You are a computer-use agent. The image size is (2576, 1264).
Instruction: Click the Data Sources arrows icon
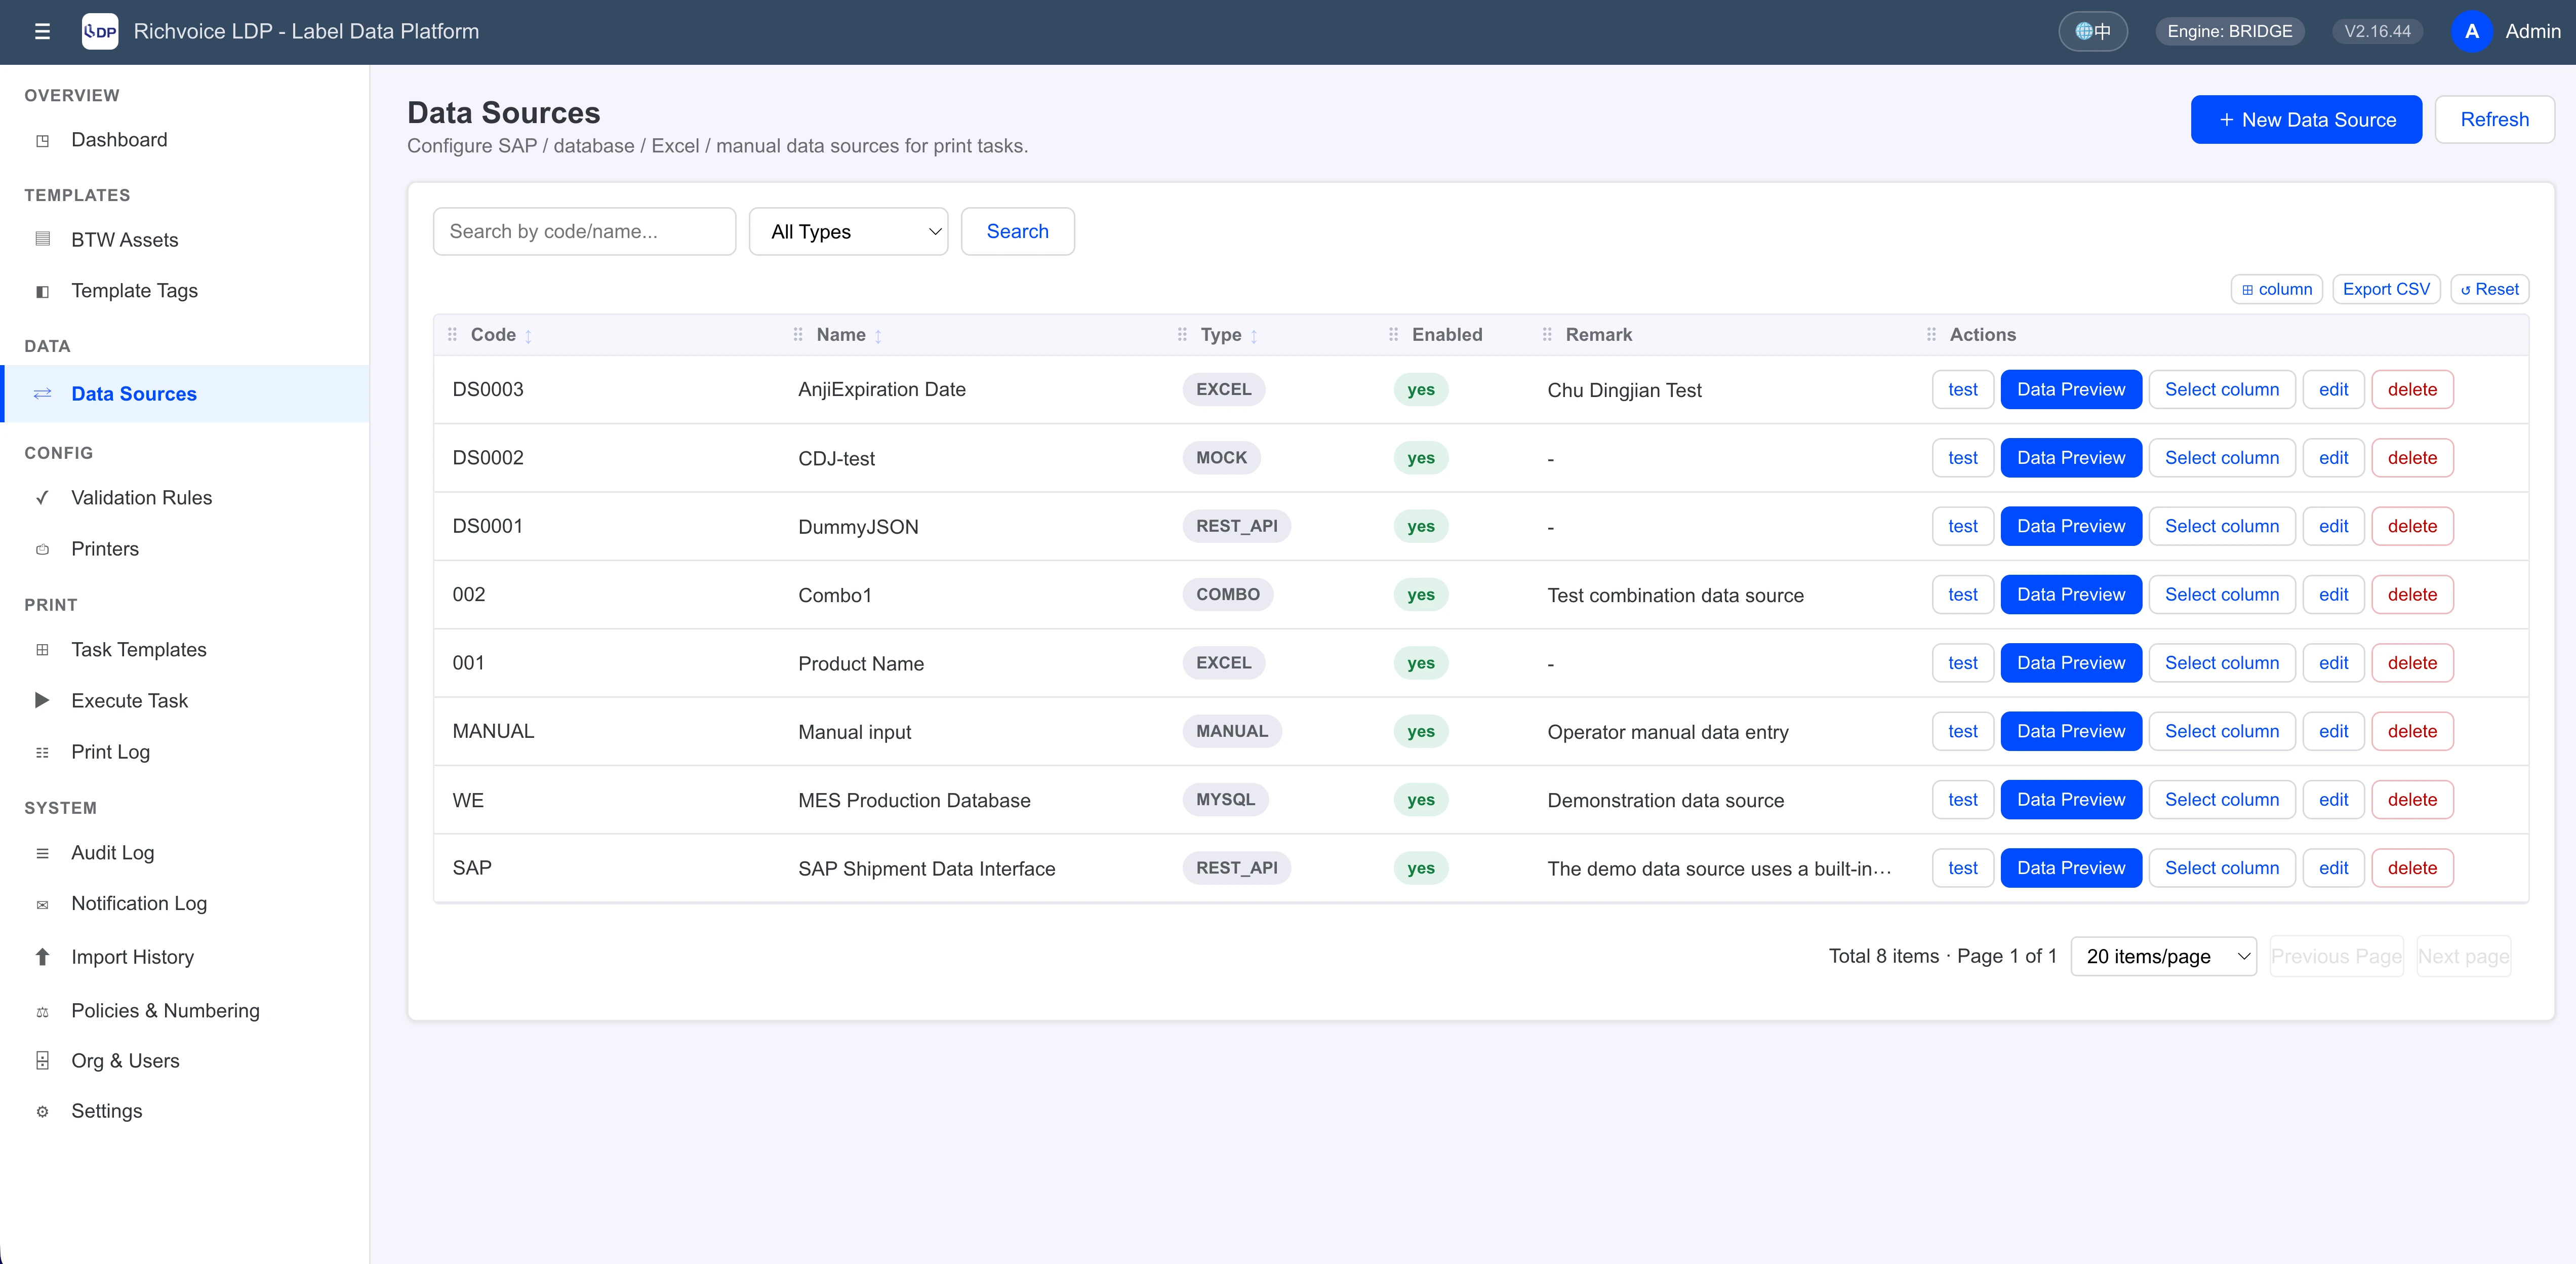coord(42,394)
